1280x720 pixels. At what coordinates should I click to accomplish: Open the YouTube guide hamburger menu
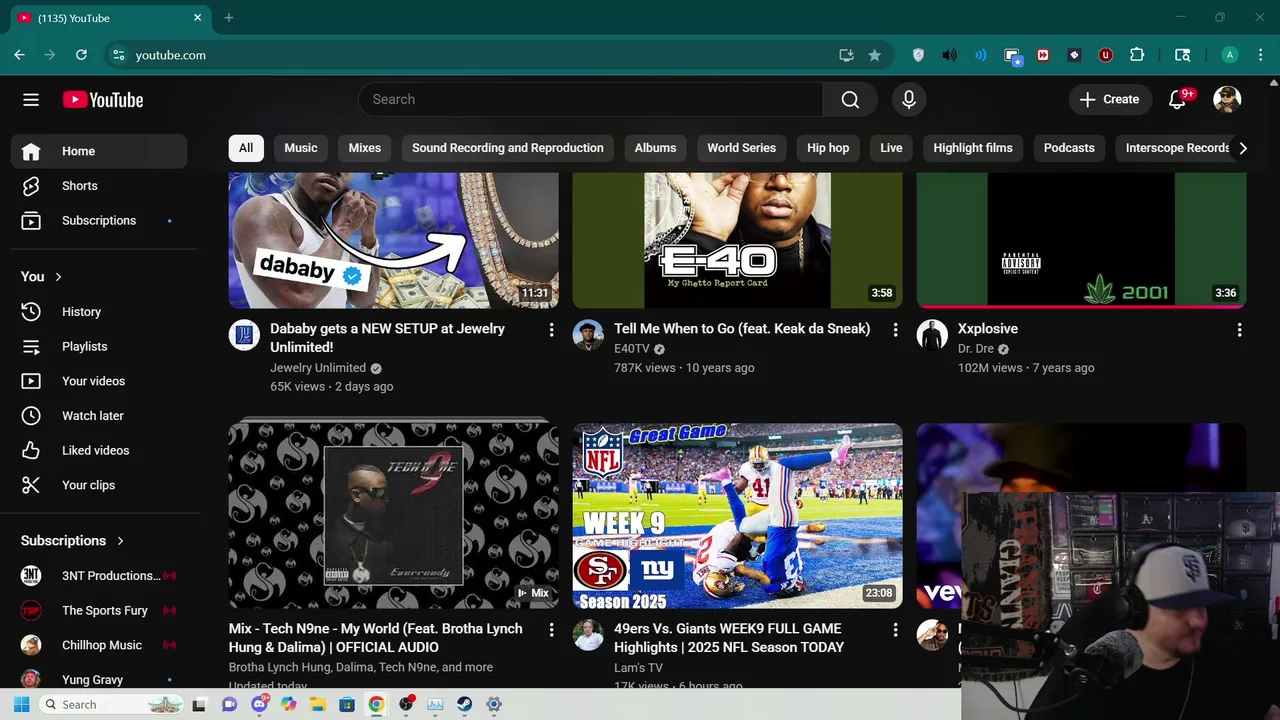coord(31,99)
